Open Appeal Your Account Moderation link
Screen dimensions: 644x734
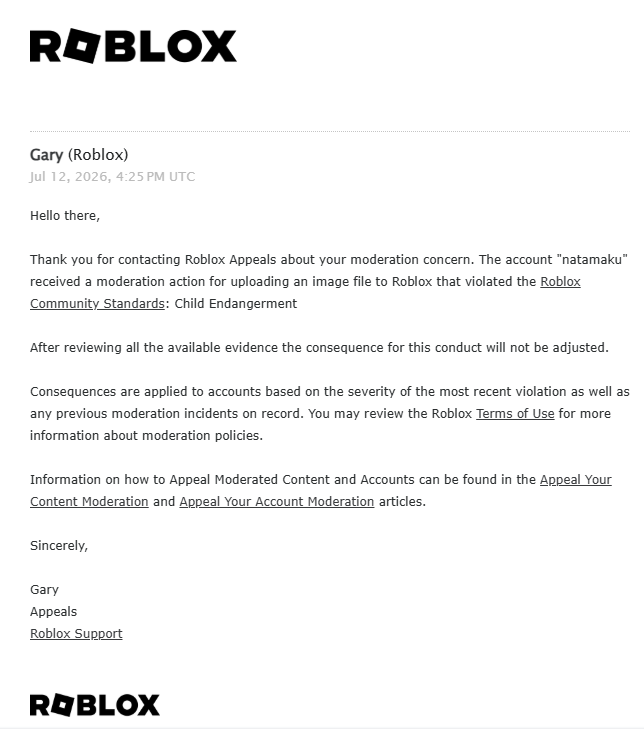pyautogui.click(x=277, y=501)
